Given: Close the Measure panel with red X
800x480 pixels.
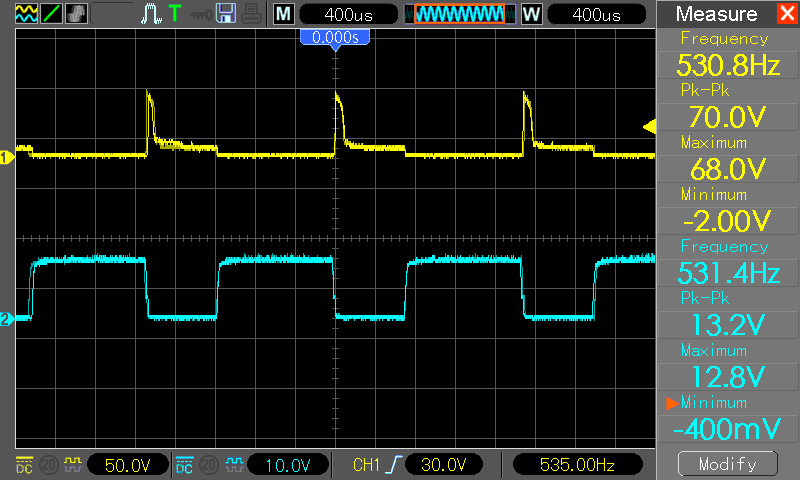Looking at the screenshot, I should pos(787,13).
